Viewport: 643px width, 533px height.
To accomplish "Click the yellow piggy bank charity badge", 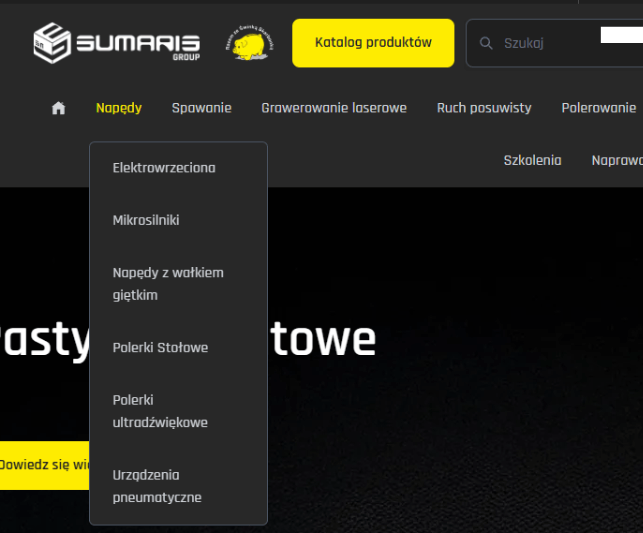I will click(250, 43).
